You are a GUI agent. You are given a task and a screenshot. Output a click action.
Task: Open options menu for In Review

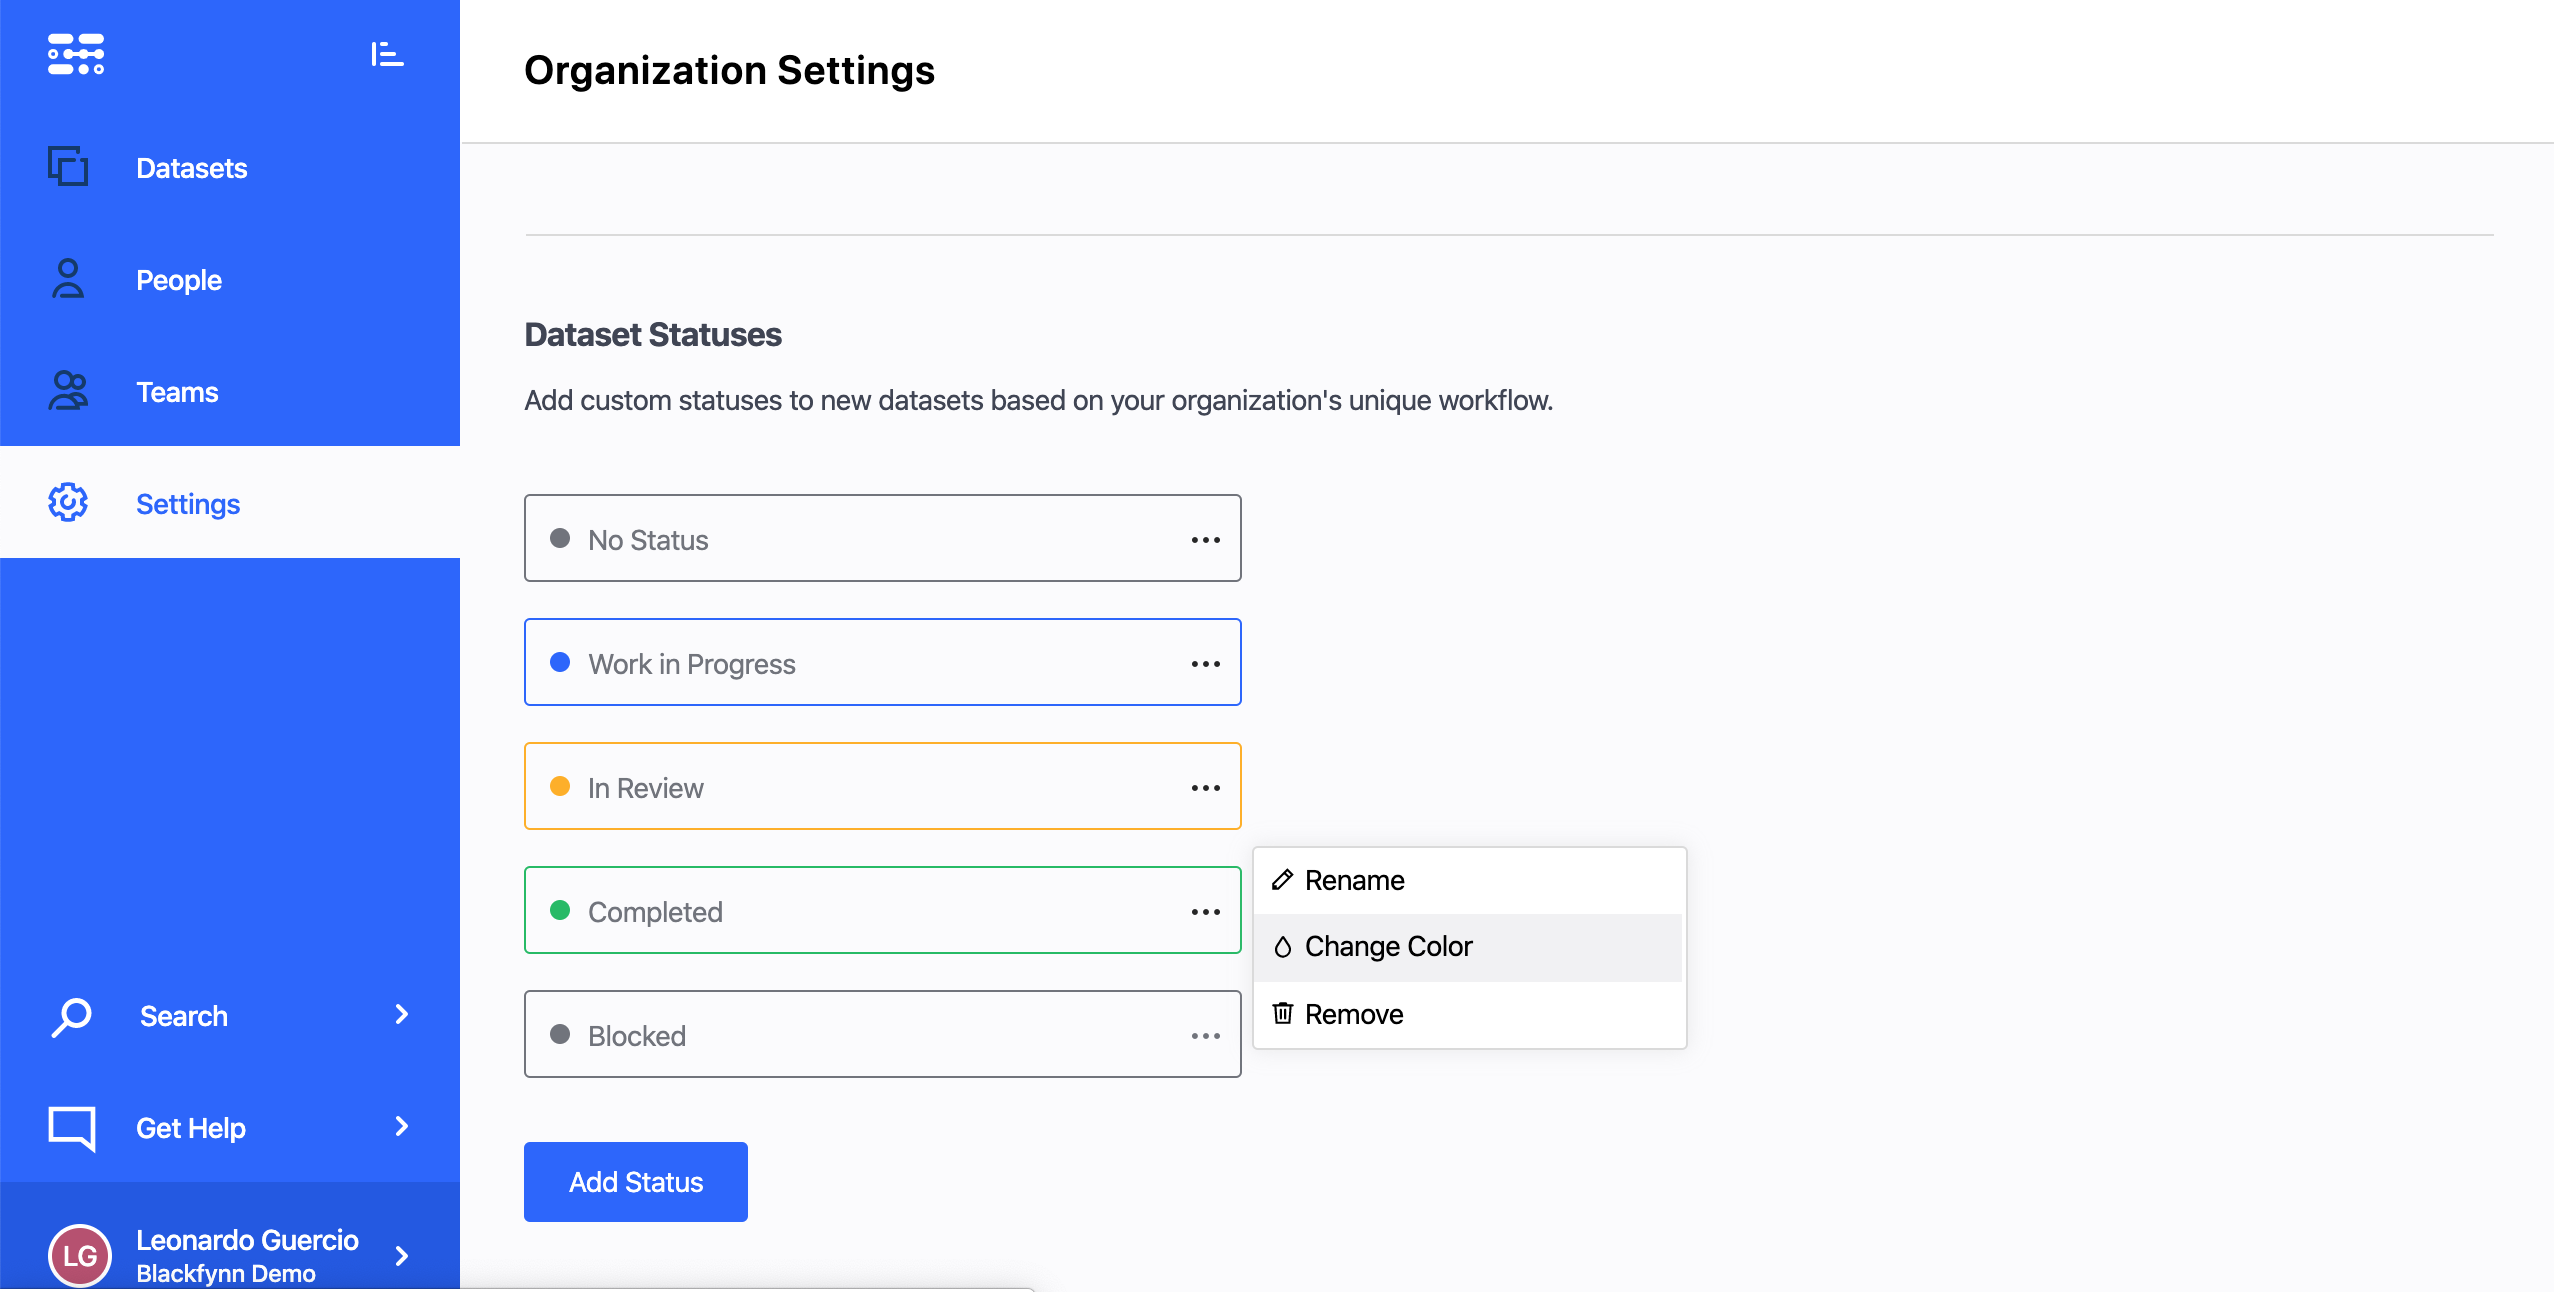pyautogui.click(x=1205, y=788)
